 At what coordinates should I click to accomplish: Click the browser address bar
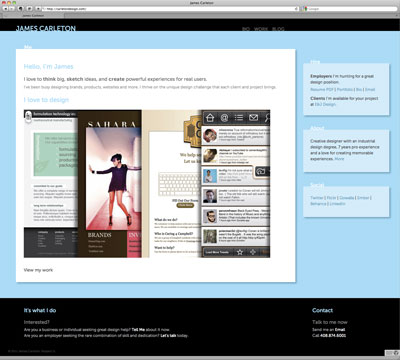171,9
